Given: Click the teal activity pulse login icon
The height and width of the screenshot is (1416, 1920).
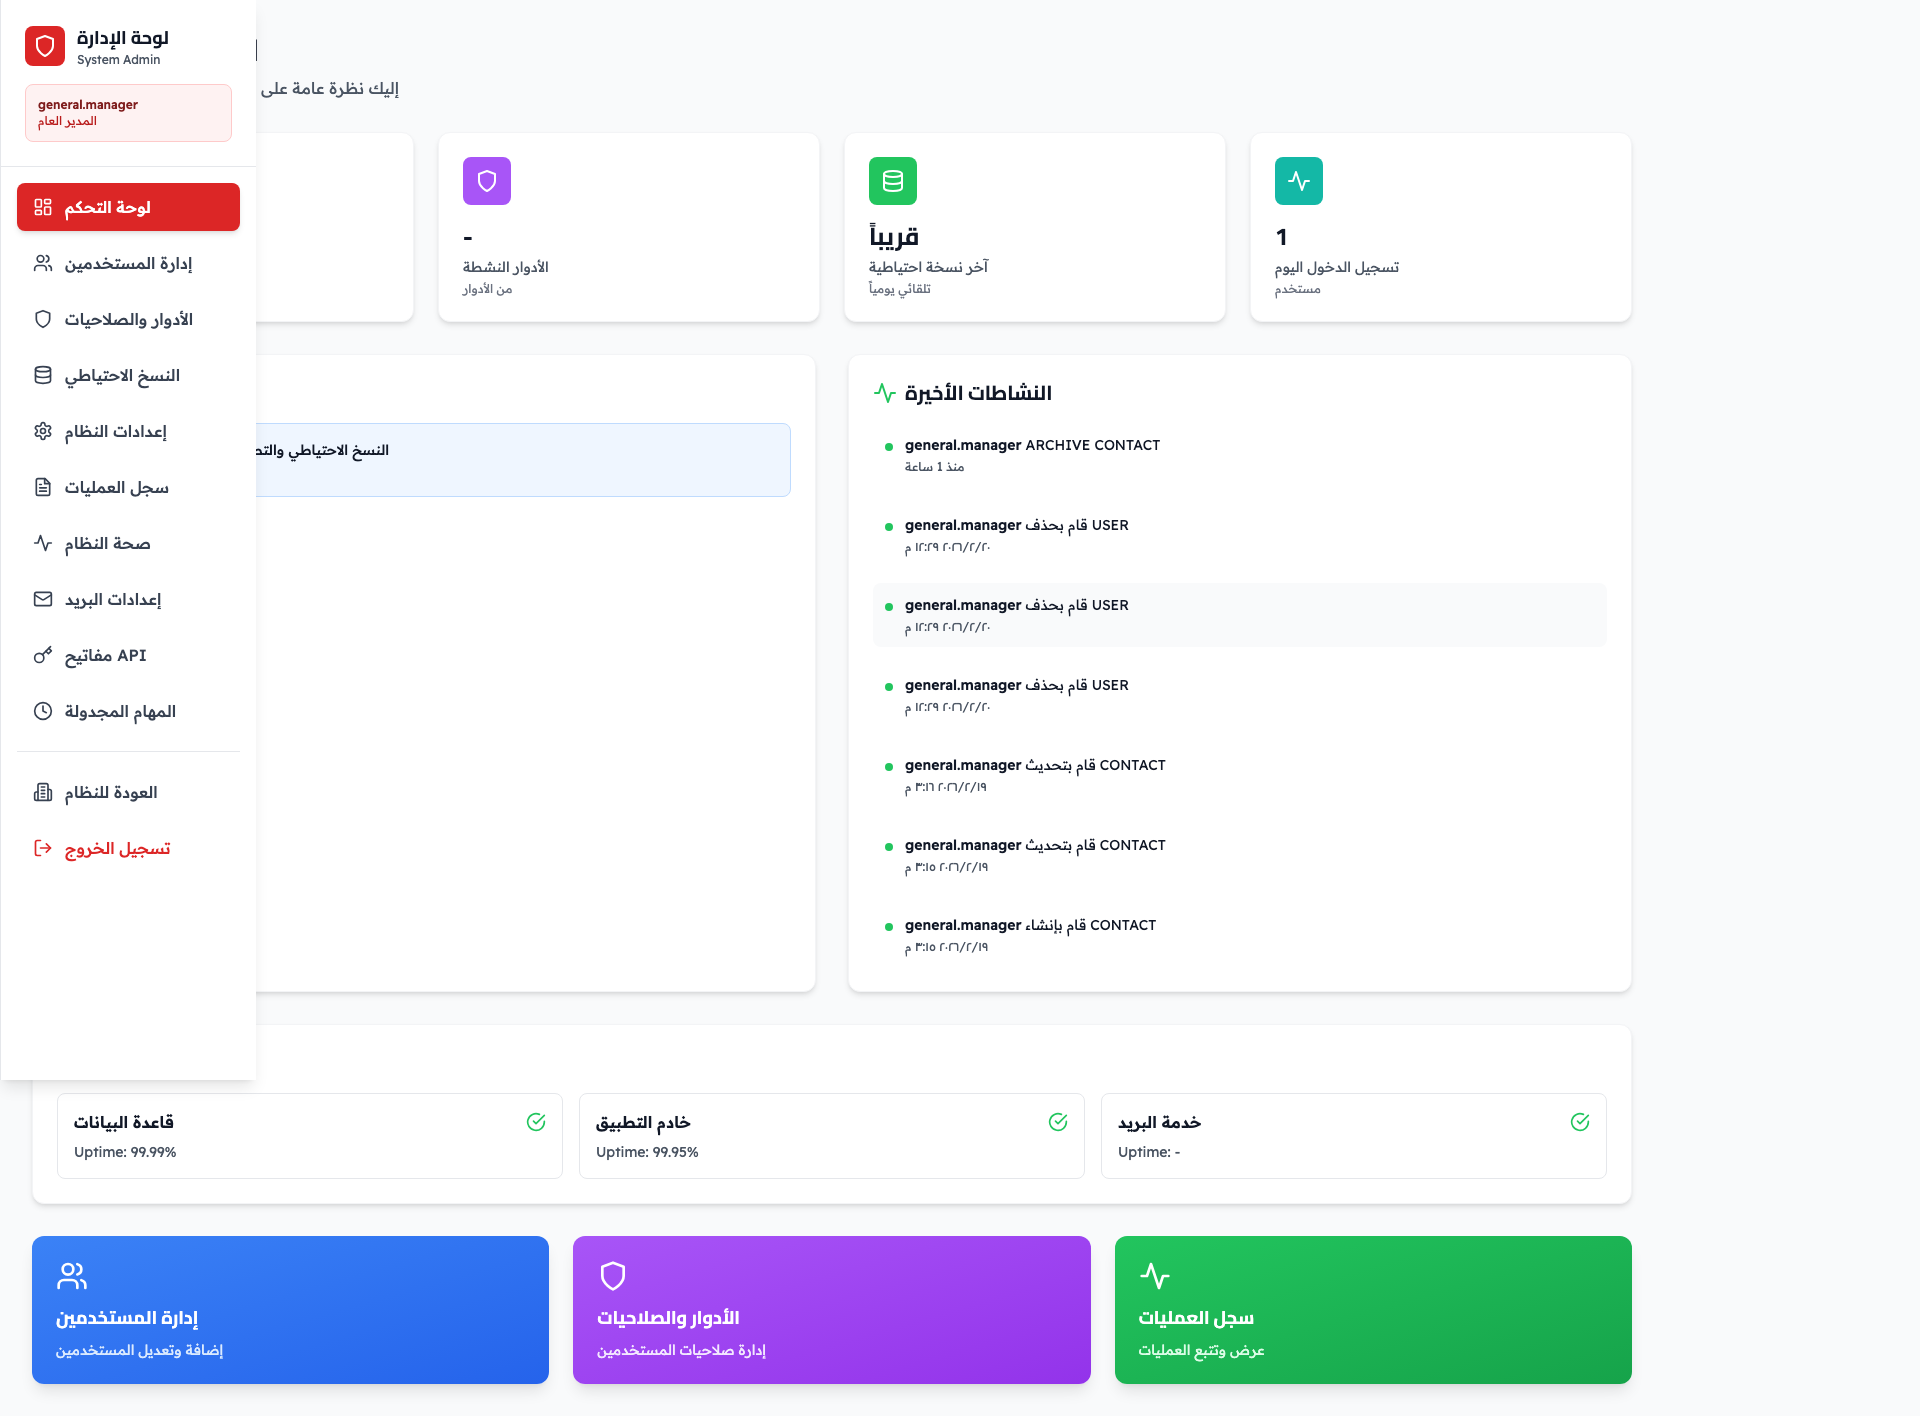Looking at the screenshot, I should click(1299, 181).
